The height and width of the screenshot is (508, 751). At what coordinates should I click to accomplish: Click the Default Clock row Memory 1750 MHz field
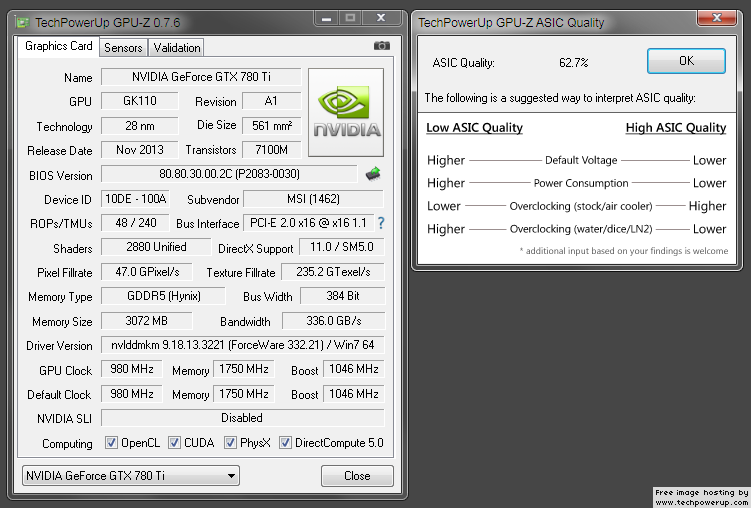244,394
